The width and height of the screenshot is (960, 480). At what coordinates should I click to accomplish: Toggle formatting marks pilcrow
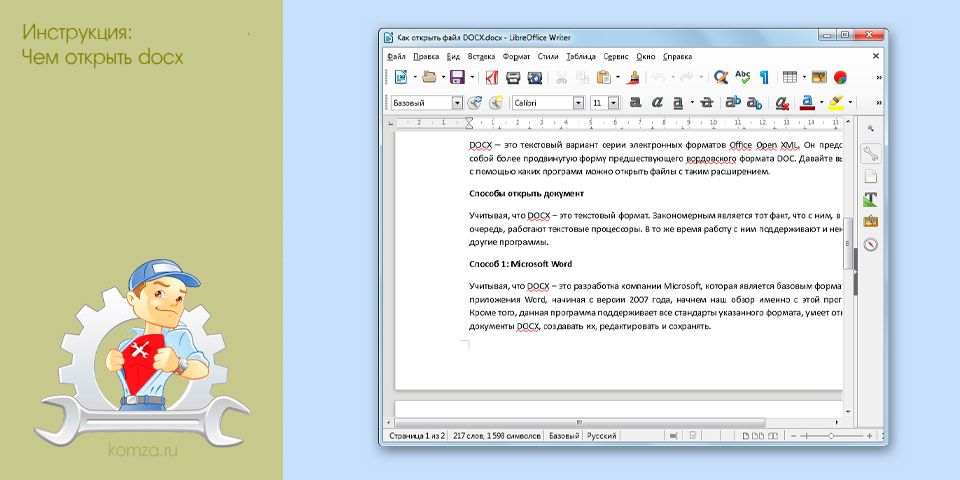coord(764,77)
